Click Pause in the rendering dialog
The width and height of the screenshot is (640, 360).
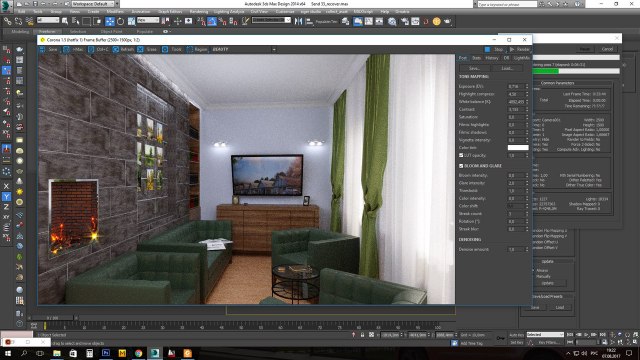(585, 49)
